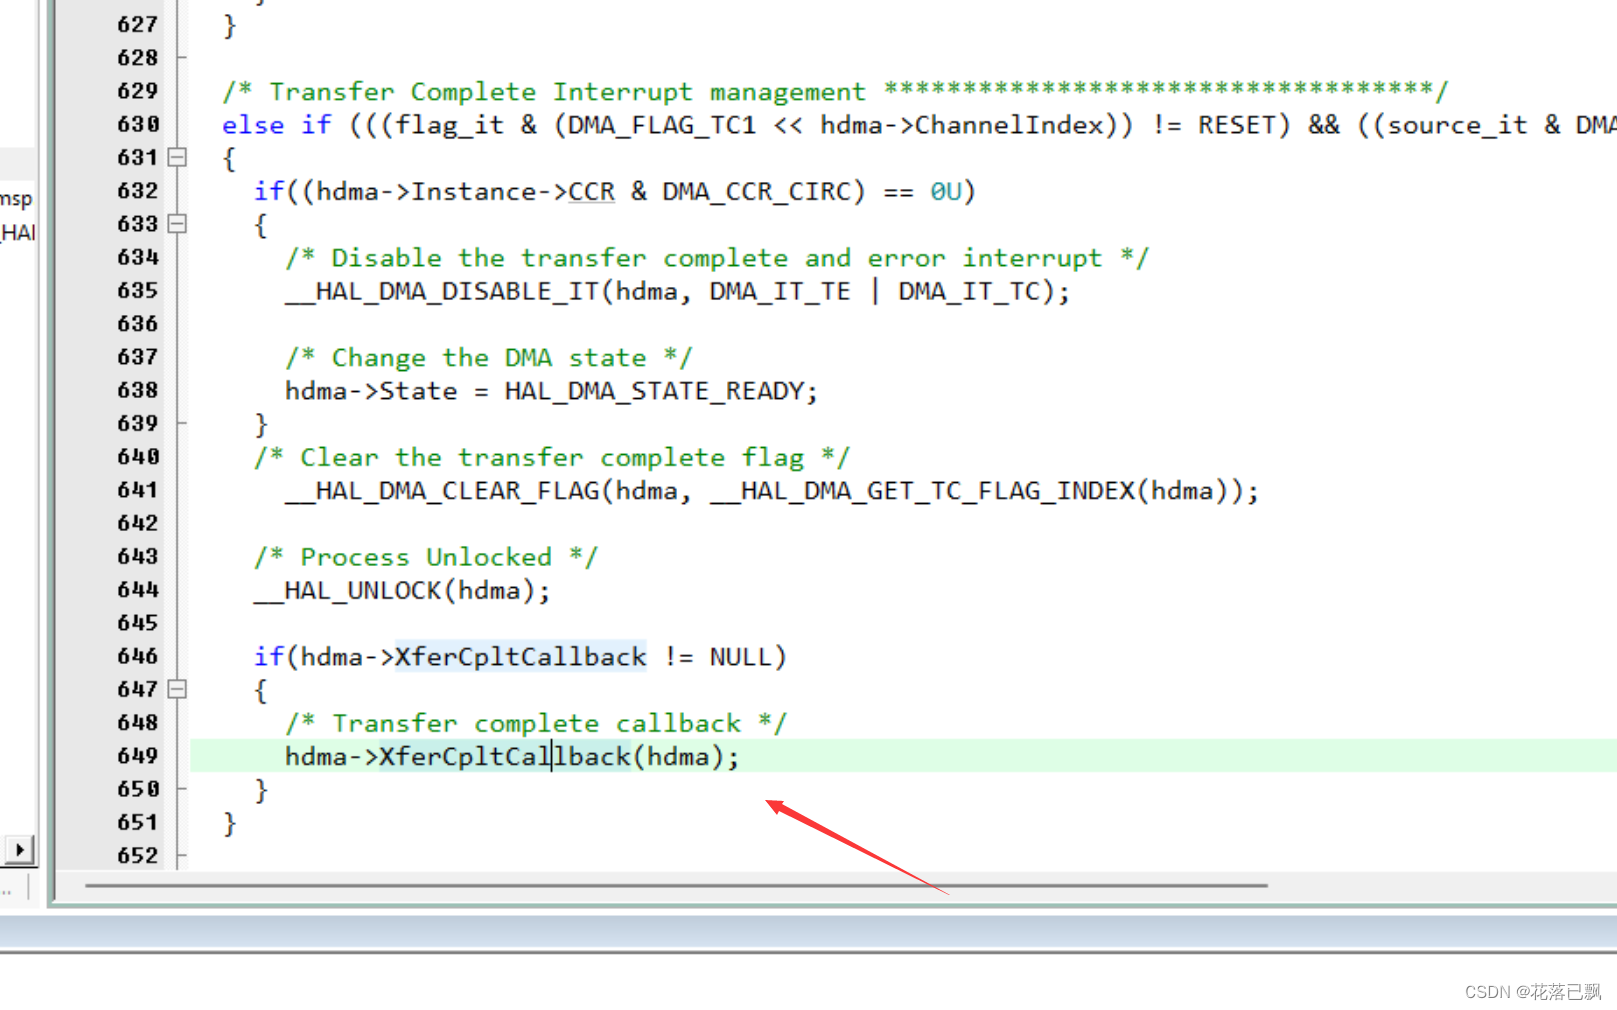Click the underlined CCR register name
This screenshot has height=1010, width=1617.
pos(591,191)
